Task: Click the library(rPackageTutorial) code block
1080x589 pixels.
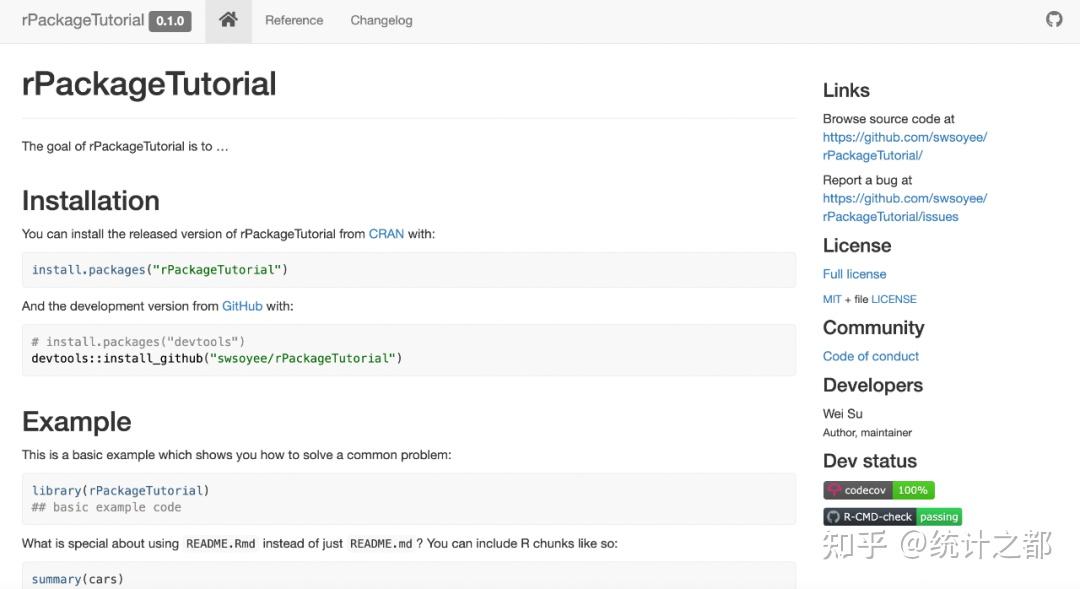Action: 408,499
